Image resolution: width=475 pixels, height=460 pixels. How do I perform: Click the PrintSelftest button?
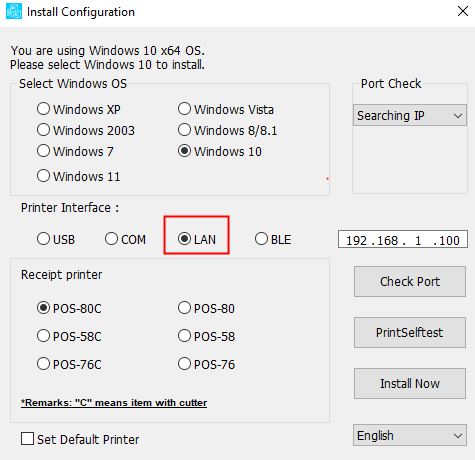pyautogui.click(x=410, y=333)
